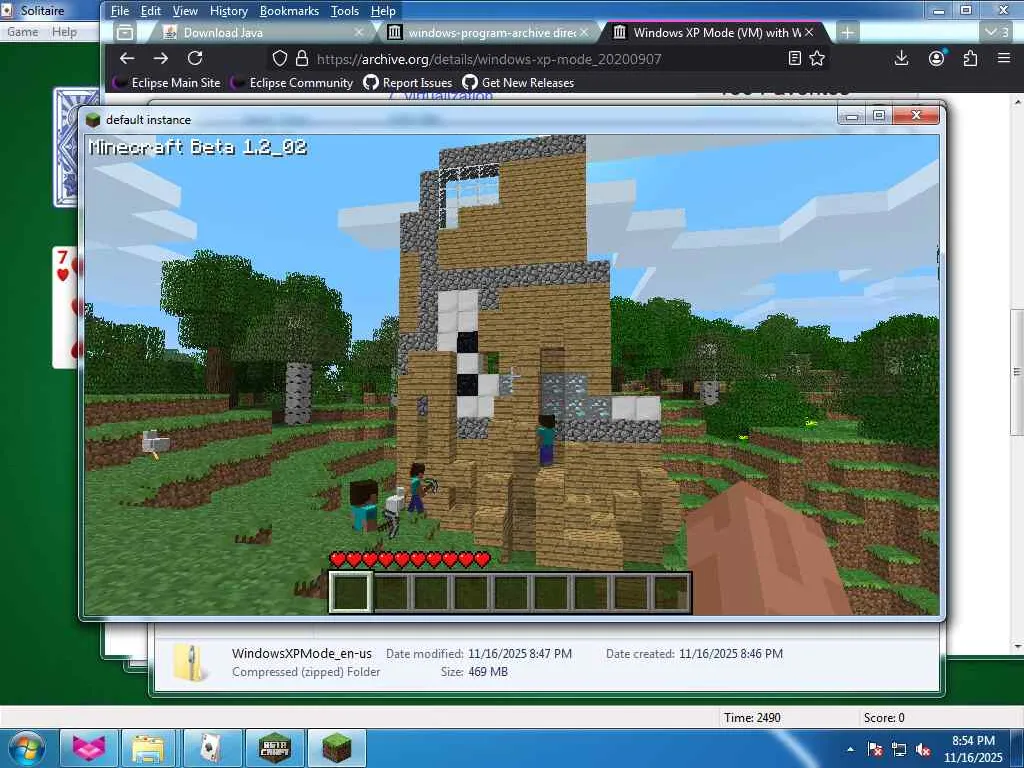Open Firefox hamburger application menu
Screen dimensions: 1024x768
pyautogui.click(x=1004, y=58)
